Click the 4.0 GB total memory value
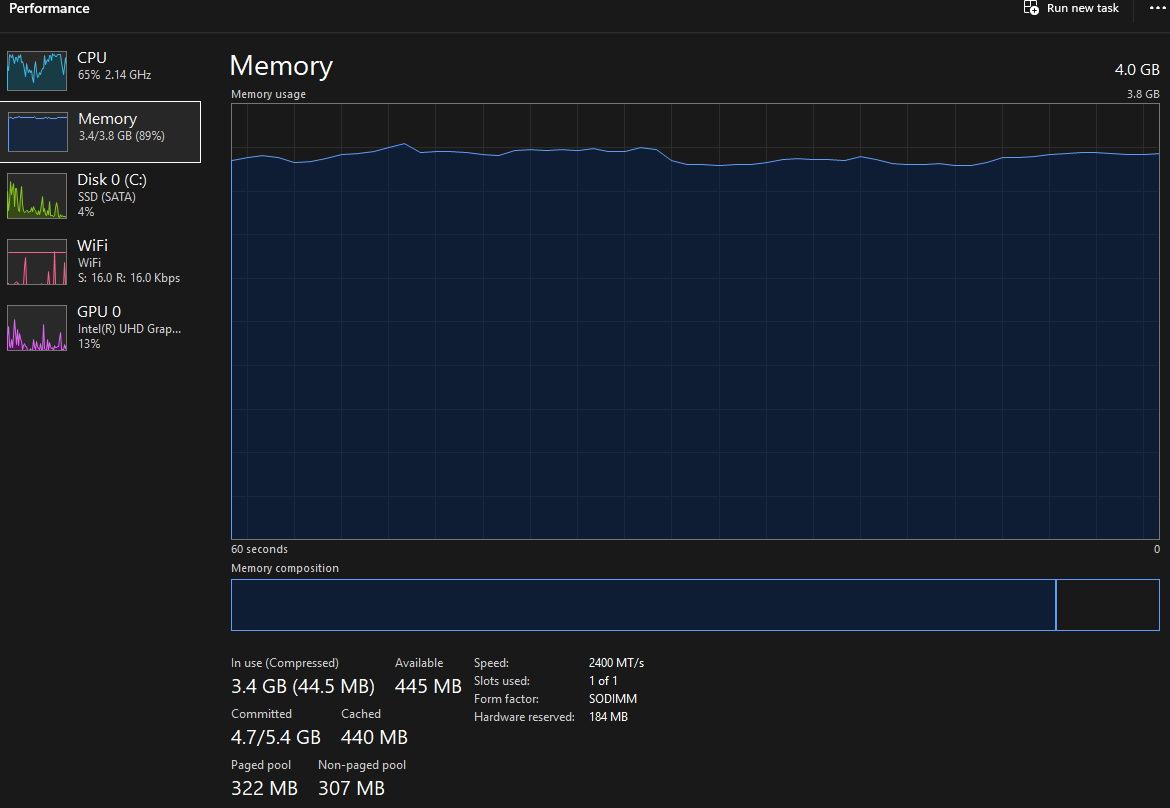1170x808 pixels. pyautogui.click(x=1137, y=69)
